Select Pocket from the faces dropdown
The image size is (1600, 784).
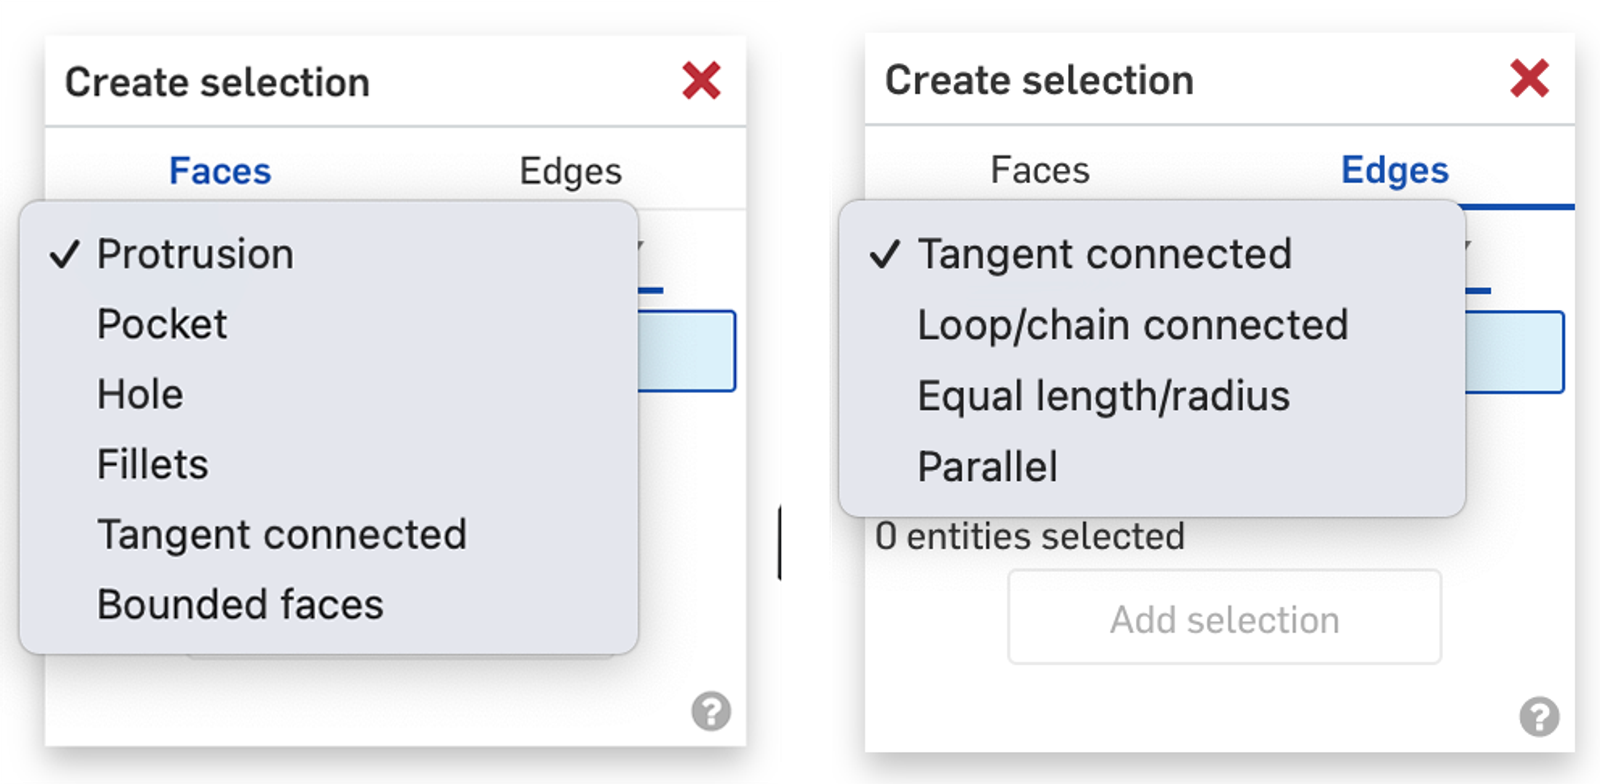click(x=162, y=323)
